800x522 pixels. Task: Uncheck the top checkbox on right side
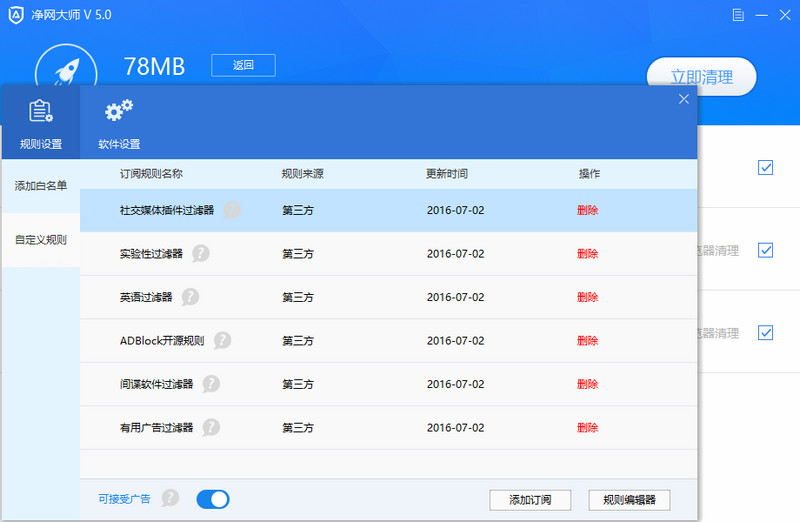[x=765, y=167]
